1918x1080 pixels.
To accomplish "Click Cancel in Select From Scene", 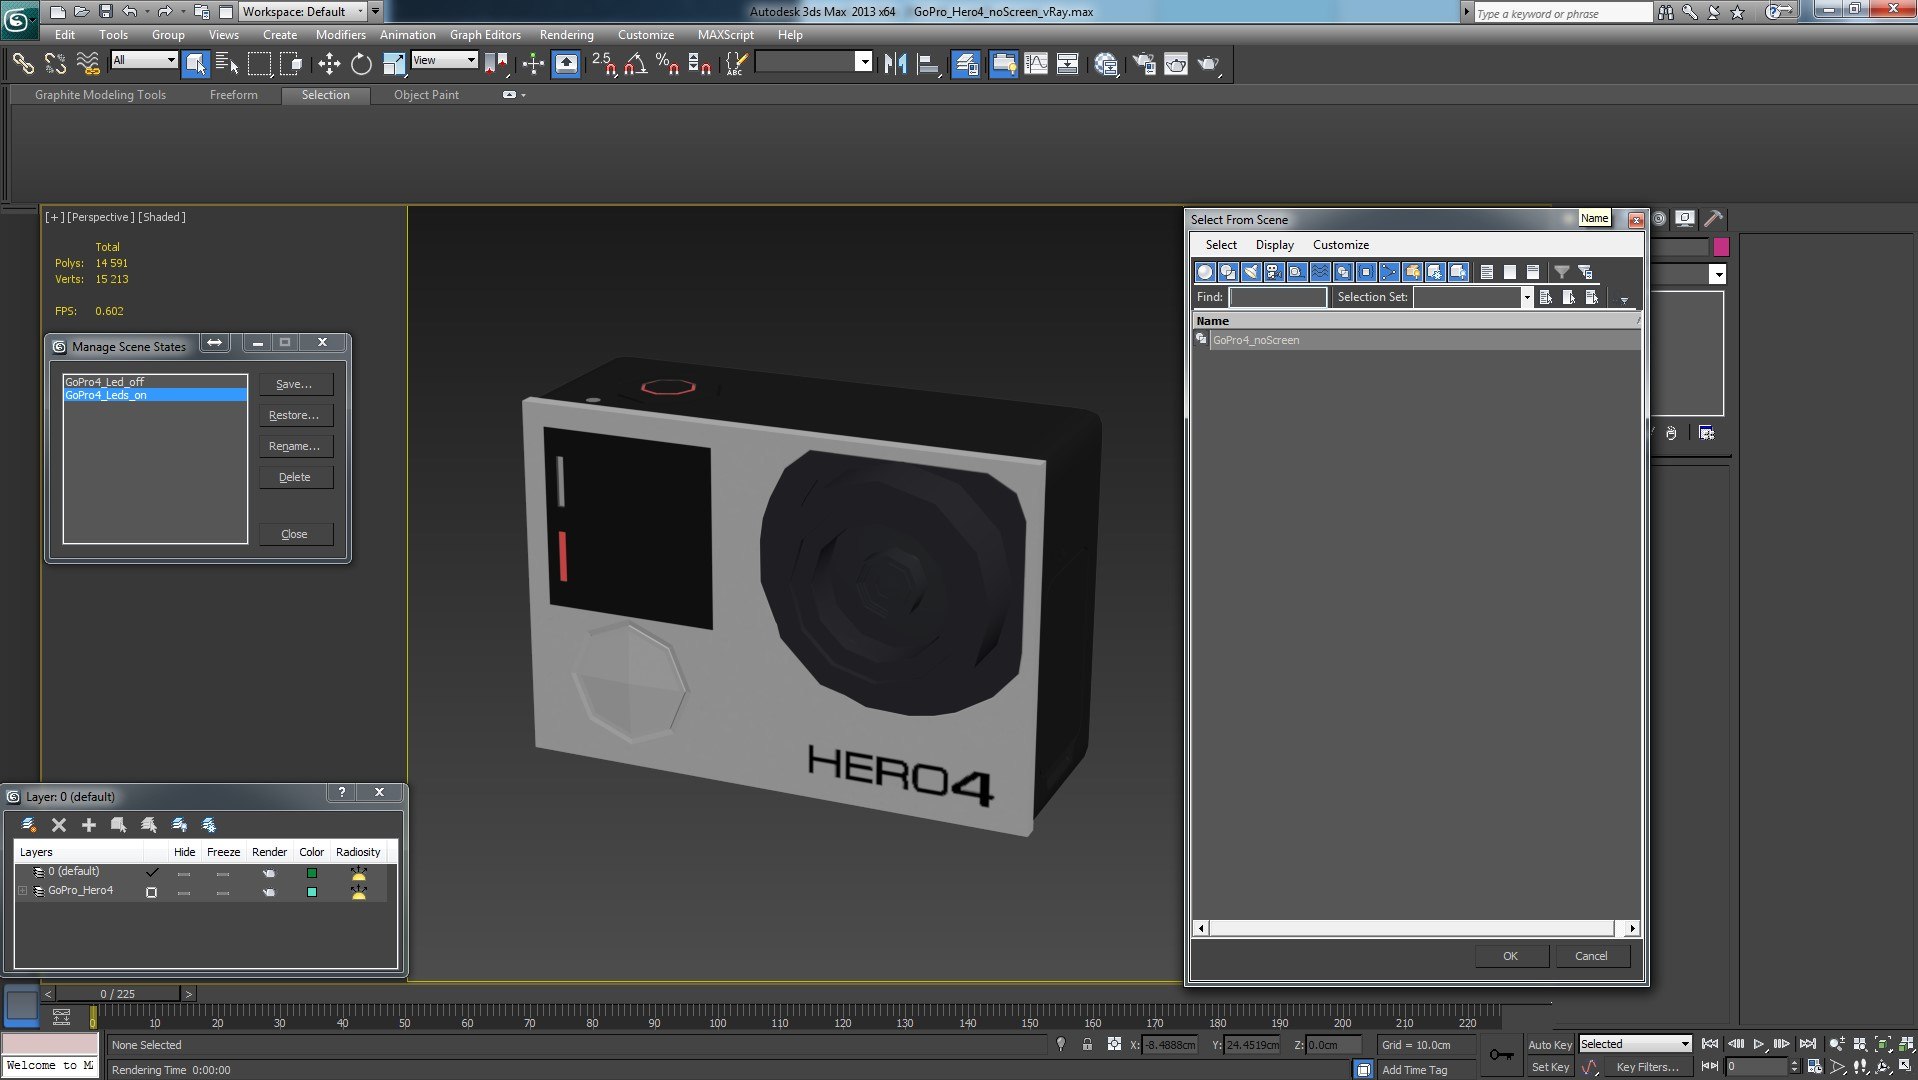I will point(1592,956).
